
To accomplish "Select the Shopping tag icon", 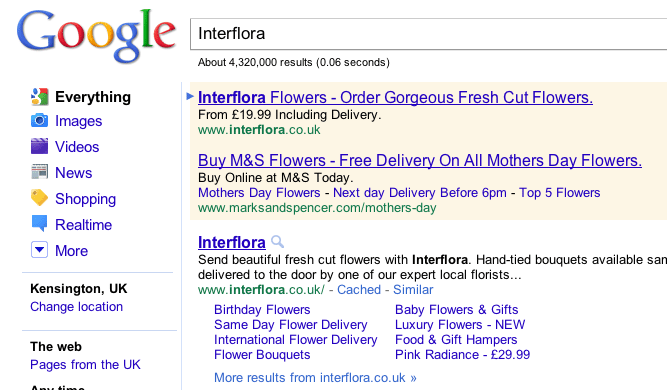I will click(40, 198).
